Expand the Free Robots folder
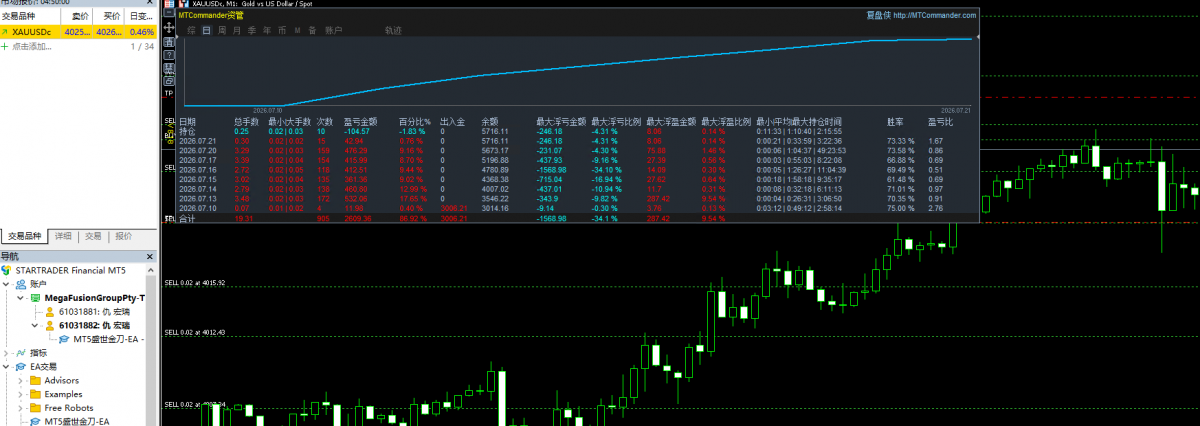The width and height of the screenshot is (1200, 426). point(21,408)
